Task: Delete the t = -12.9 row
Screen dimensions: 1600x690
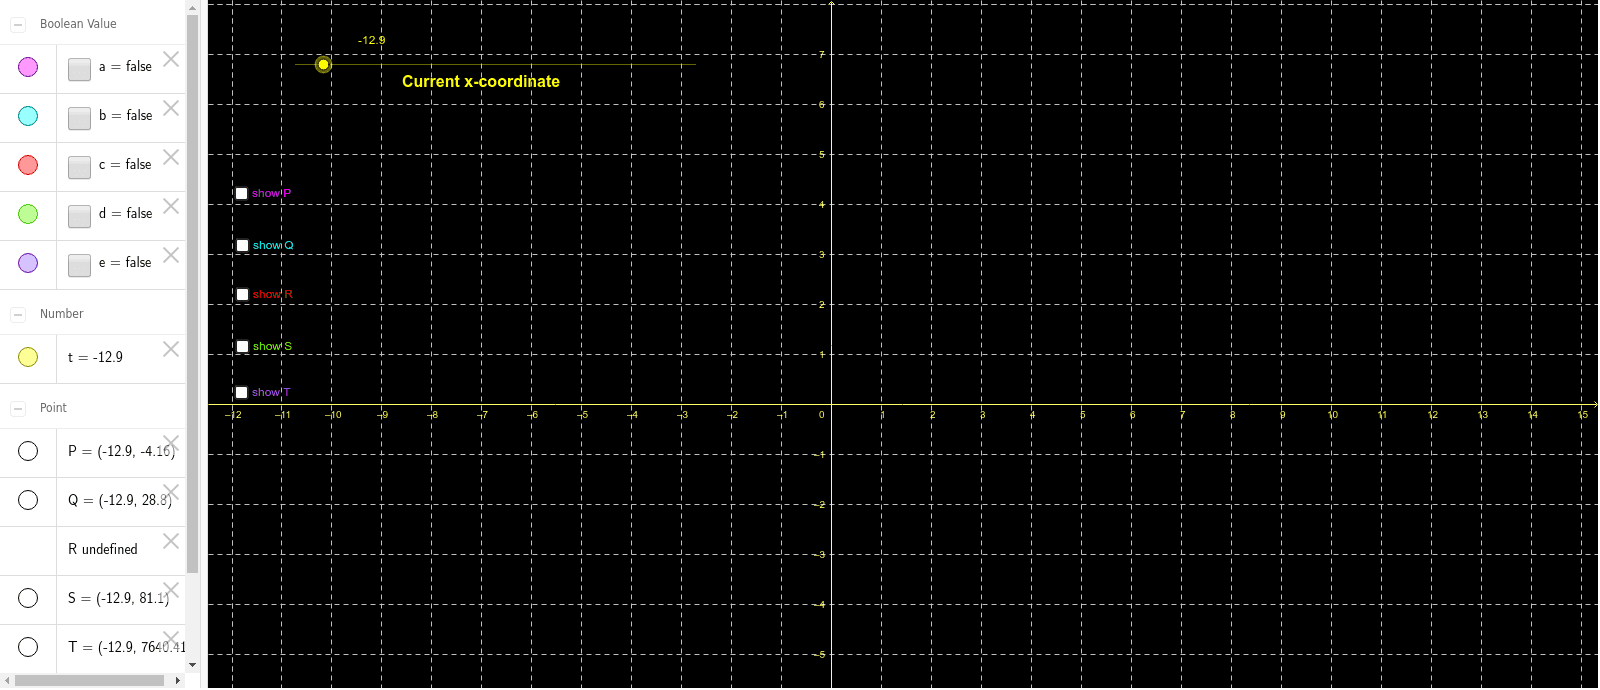Action: point(171,349)
